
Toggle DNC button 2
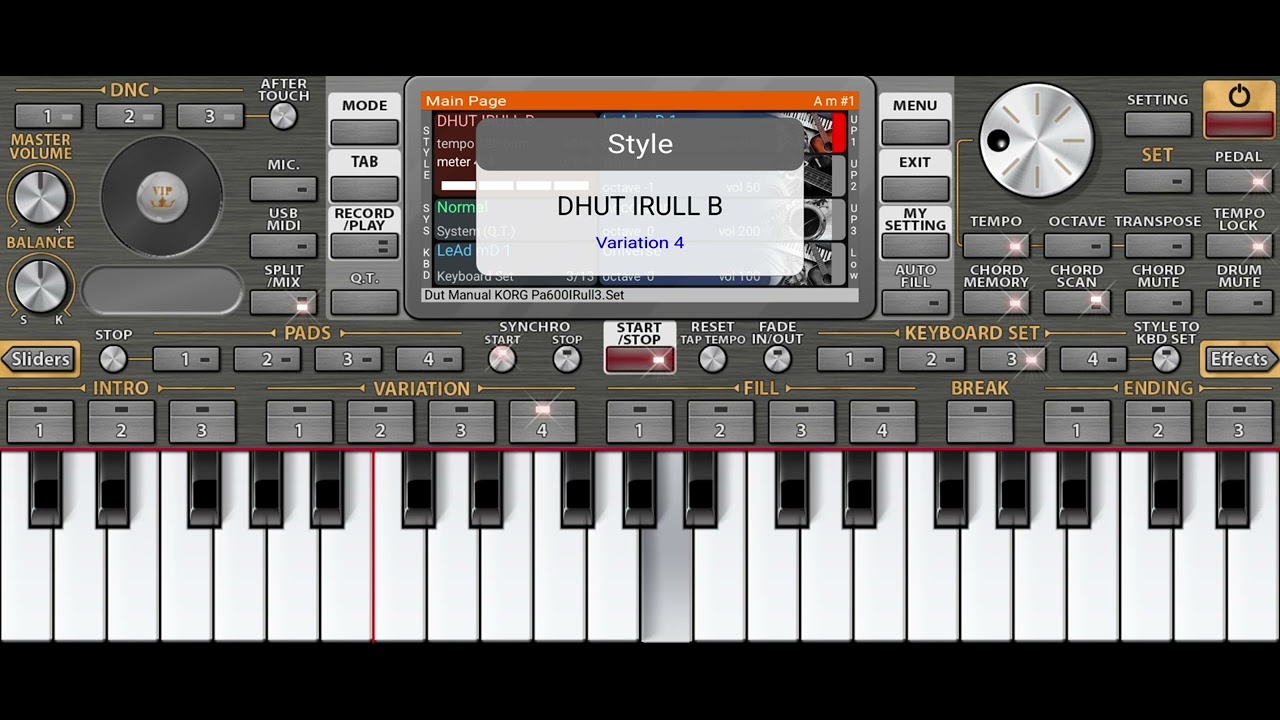pos(129,116)
